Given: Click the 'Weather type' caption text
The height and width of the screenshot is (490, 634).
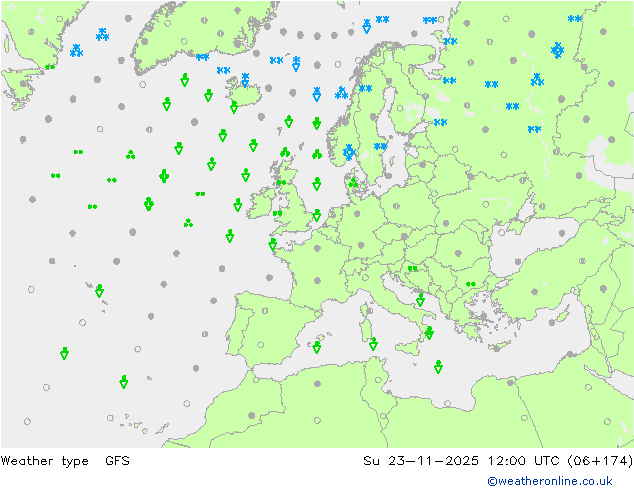Looking at the screenshot, I should point(44,461).
